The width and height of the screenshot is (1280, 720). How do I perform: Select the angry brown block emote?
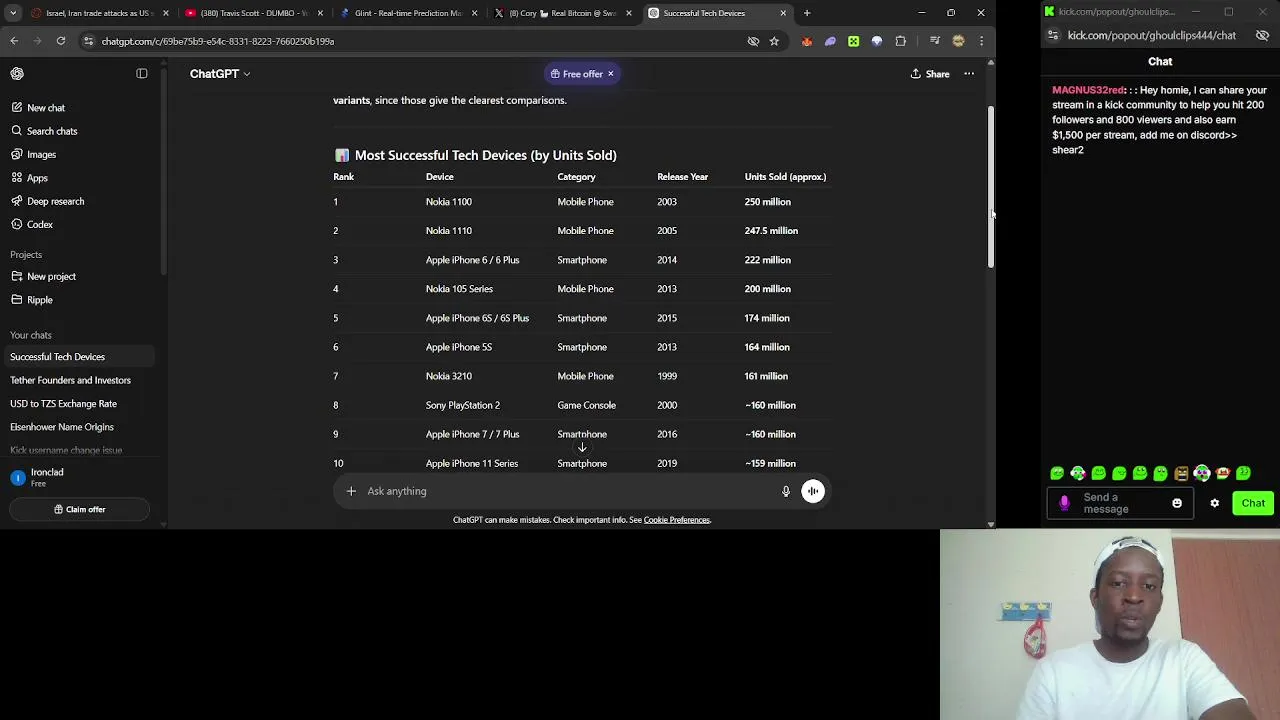click(1181, 473)
